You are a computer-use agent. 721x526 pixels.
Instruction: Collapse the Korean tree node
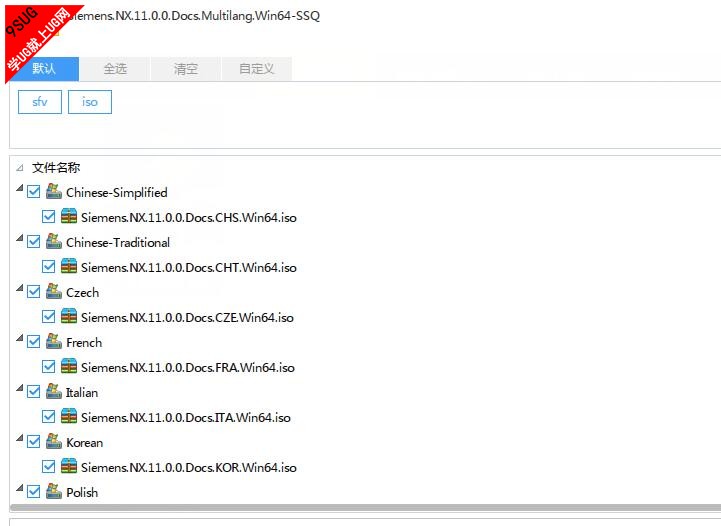tap(19, 439)
